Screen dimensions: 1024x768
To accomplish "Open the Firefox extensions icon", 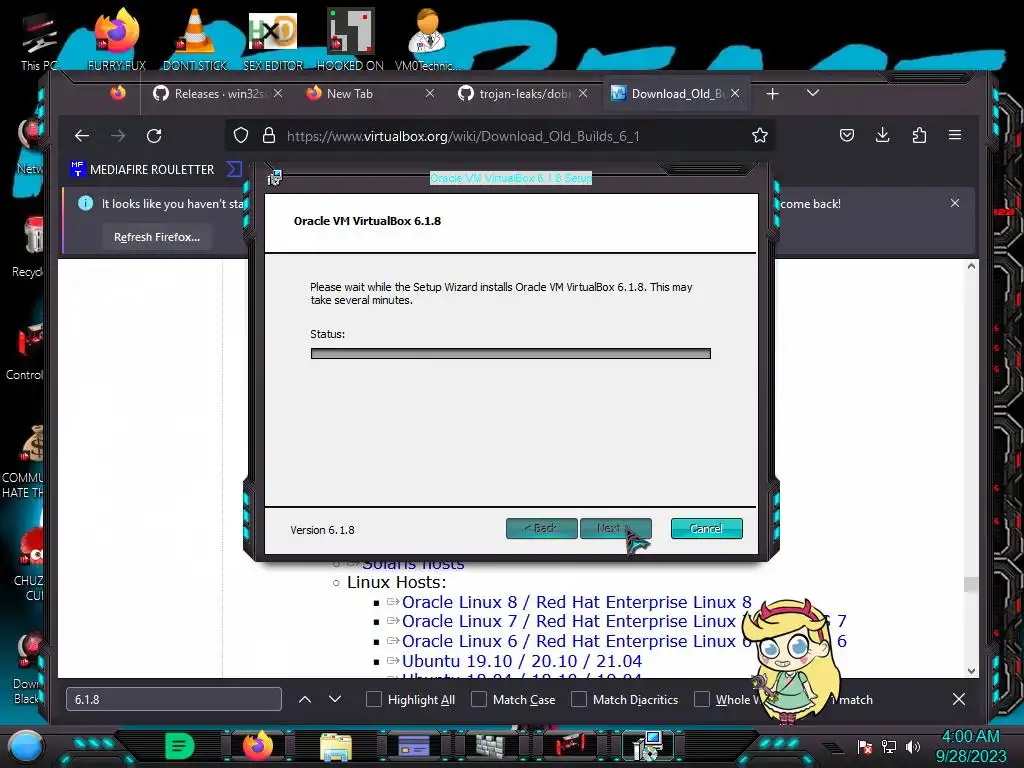I will [919, 135].
